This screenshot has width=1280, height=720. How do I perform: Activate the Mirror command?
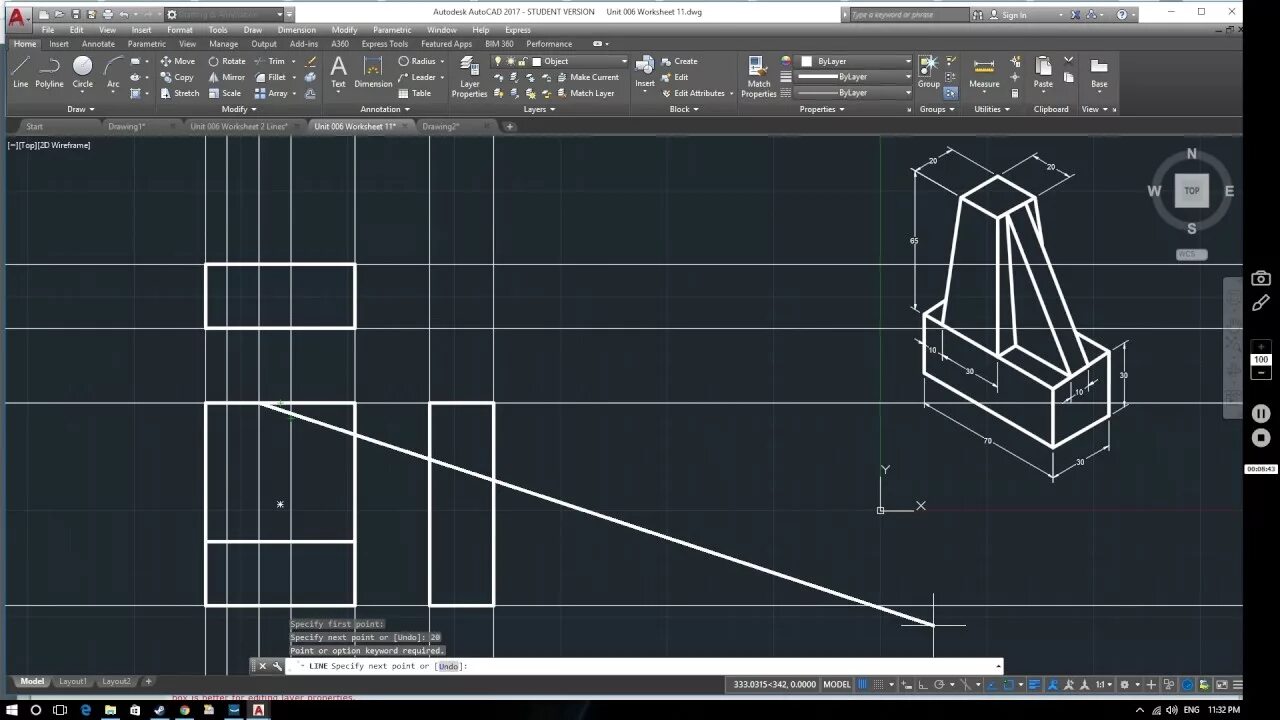click(227, 77)
